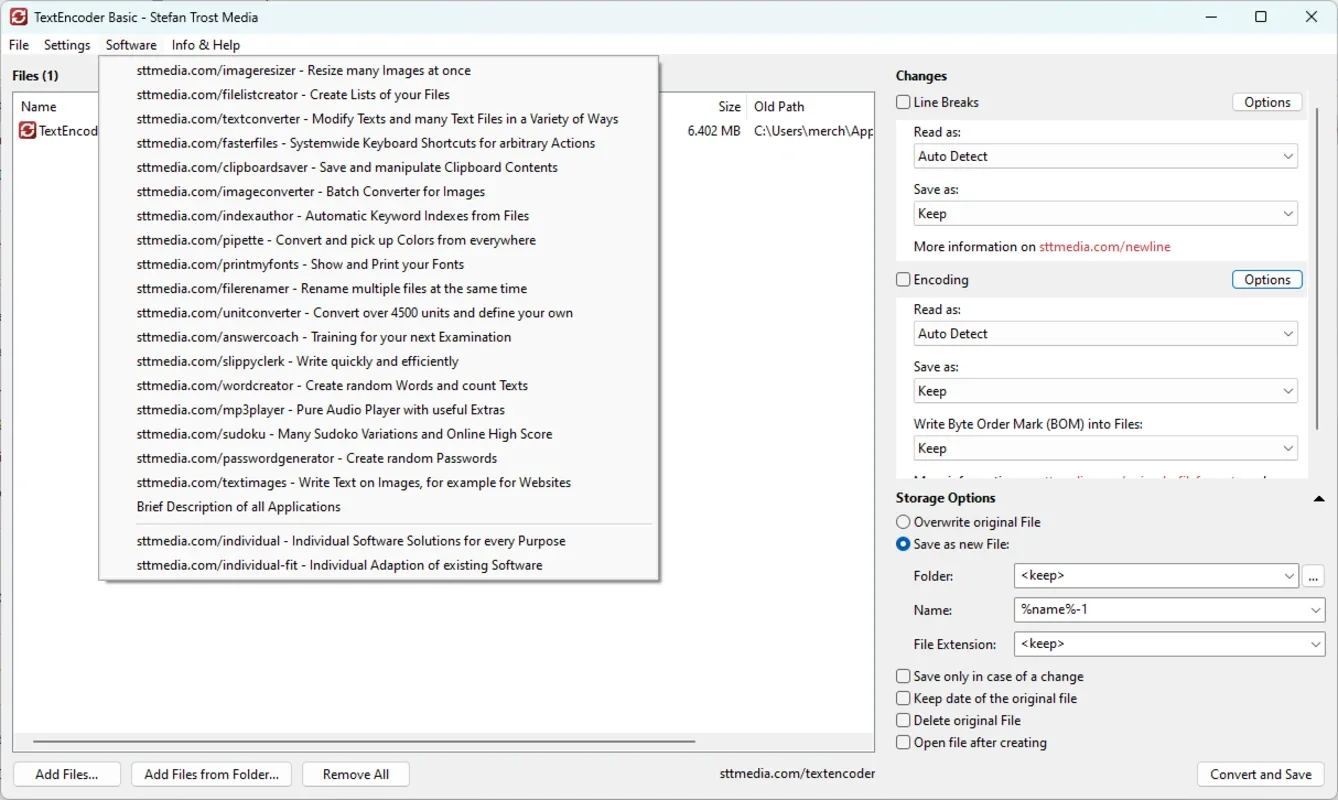This screenshot has width=1338, height=800.
Task: Open Brief Description of all Applications
Action: coord(378,507)
